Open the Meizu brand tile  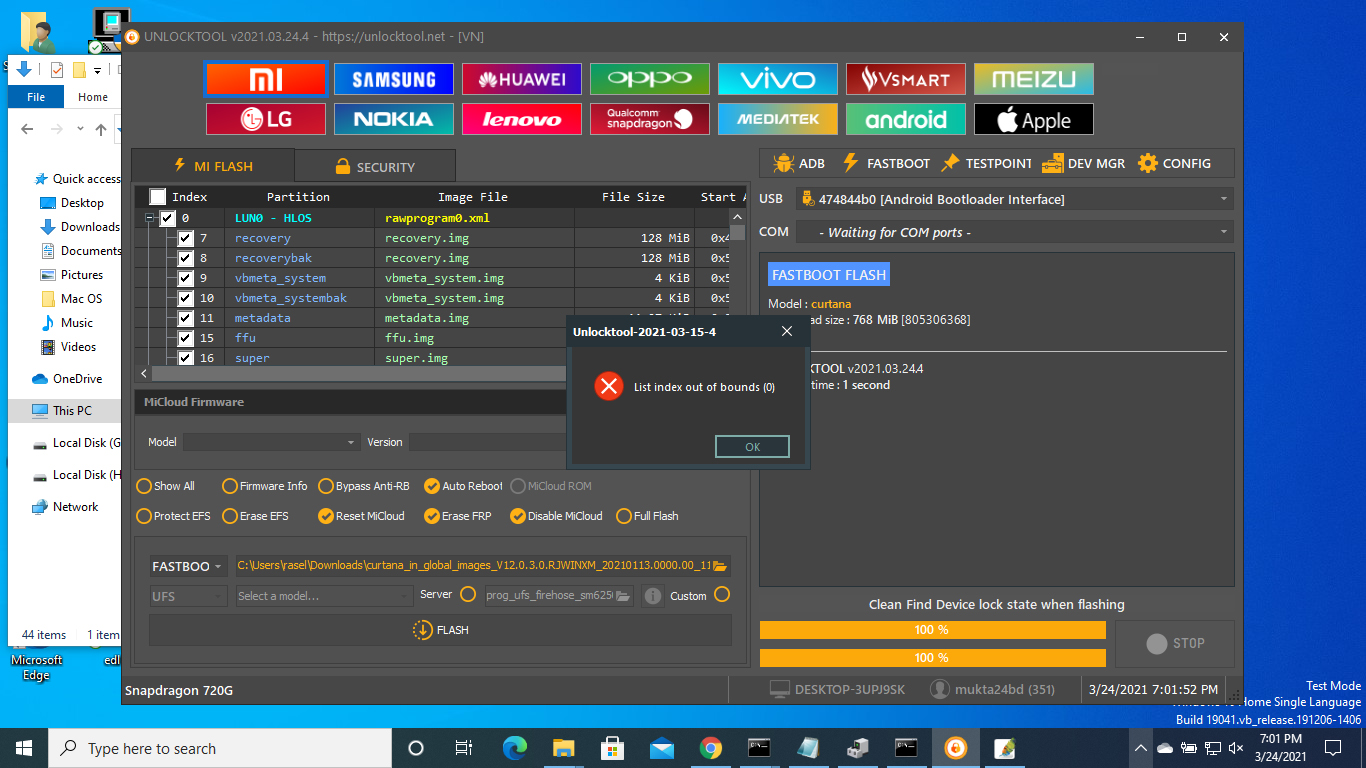tap(1034, 79)
